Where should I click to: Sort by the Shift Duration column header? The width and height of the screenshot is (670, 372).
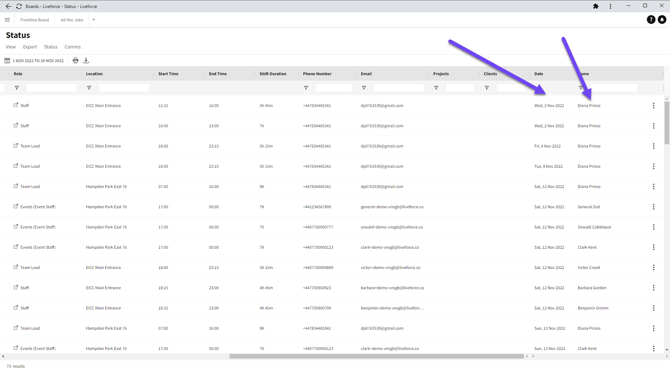pos(273,74)
